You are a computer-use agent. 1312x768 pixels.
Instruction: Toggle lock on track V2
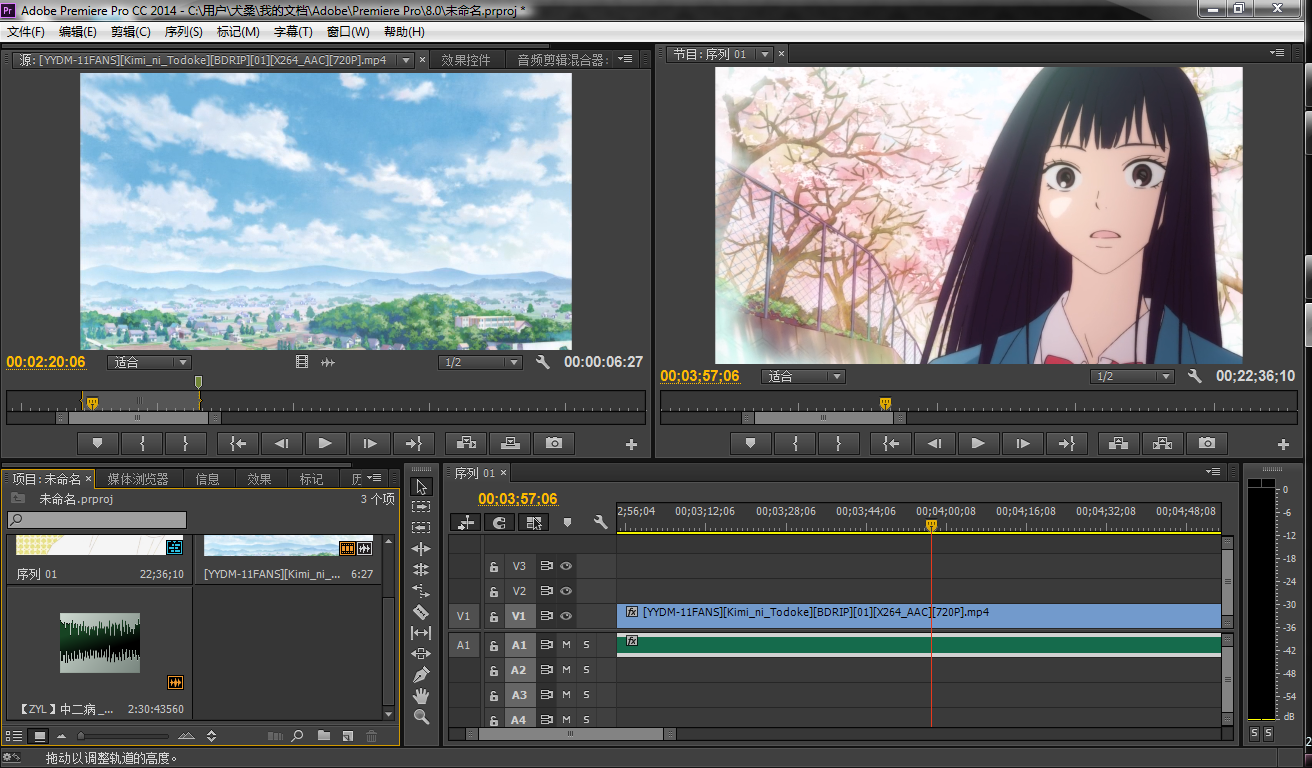[x=493, y=592]
